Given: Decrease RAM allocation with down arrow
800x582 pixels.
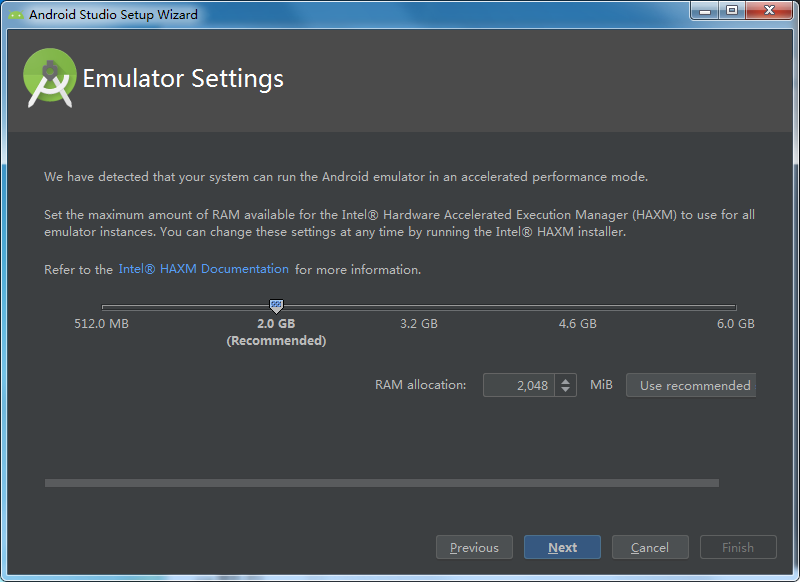Looking at the screenshot, I should click(x=565, y=390).
